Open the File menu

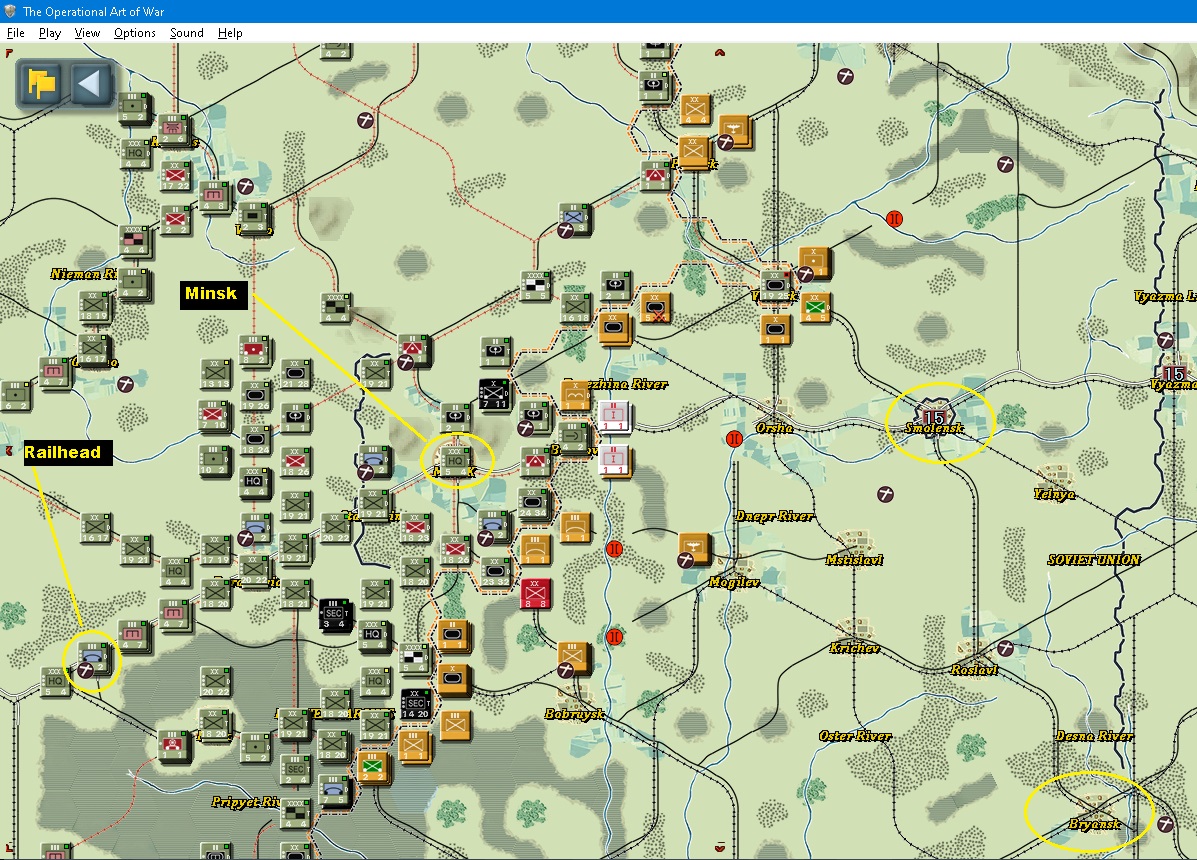(15, 33)
